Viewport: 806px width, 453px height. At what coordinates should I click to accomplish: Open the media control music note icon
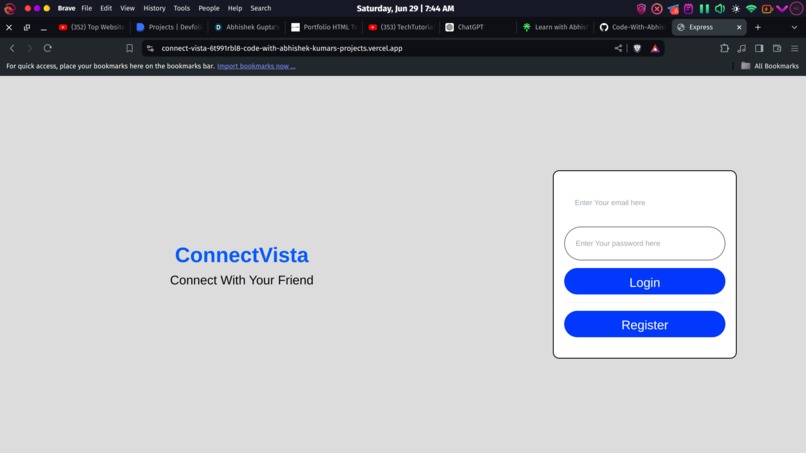742,48
